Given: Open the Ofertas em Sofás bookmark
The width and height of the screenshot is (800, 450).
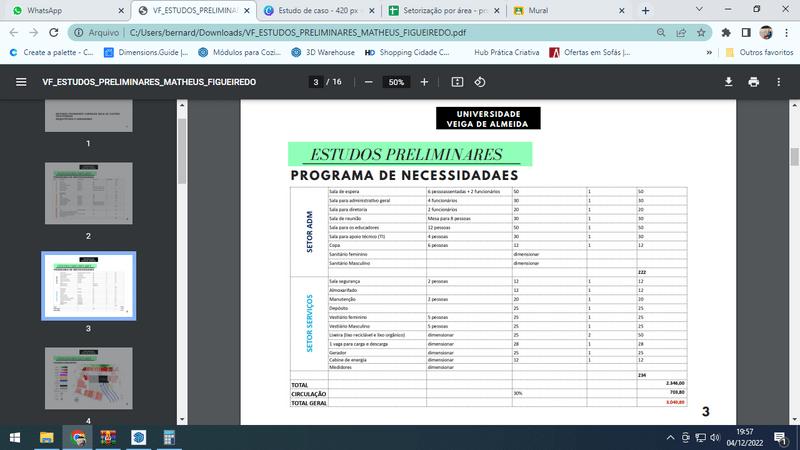Looking at the screenshot, I should point(590,52).
